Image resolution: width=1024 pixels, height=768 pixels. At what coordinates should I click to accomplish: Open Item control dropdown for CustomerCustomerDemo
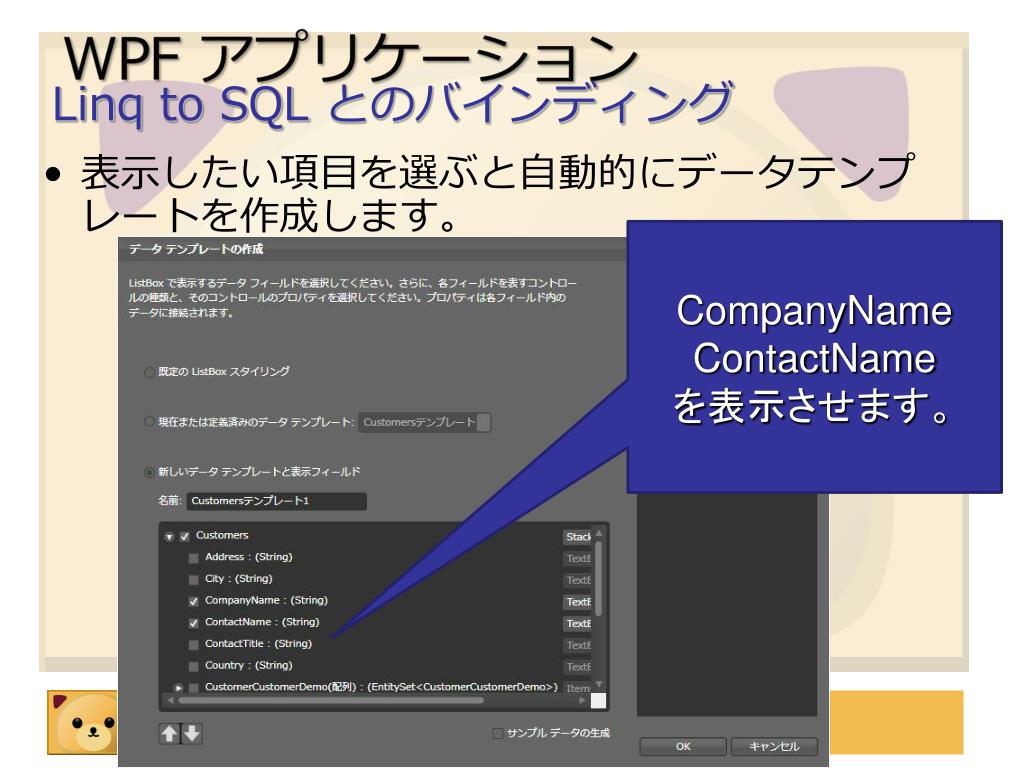(x=577, y=688)
